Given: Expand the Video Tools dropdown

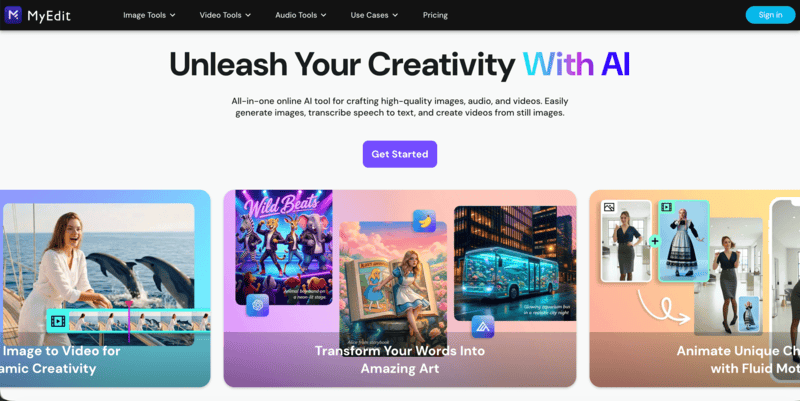Looking at the screenshot, I should 225,15.
